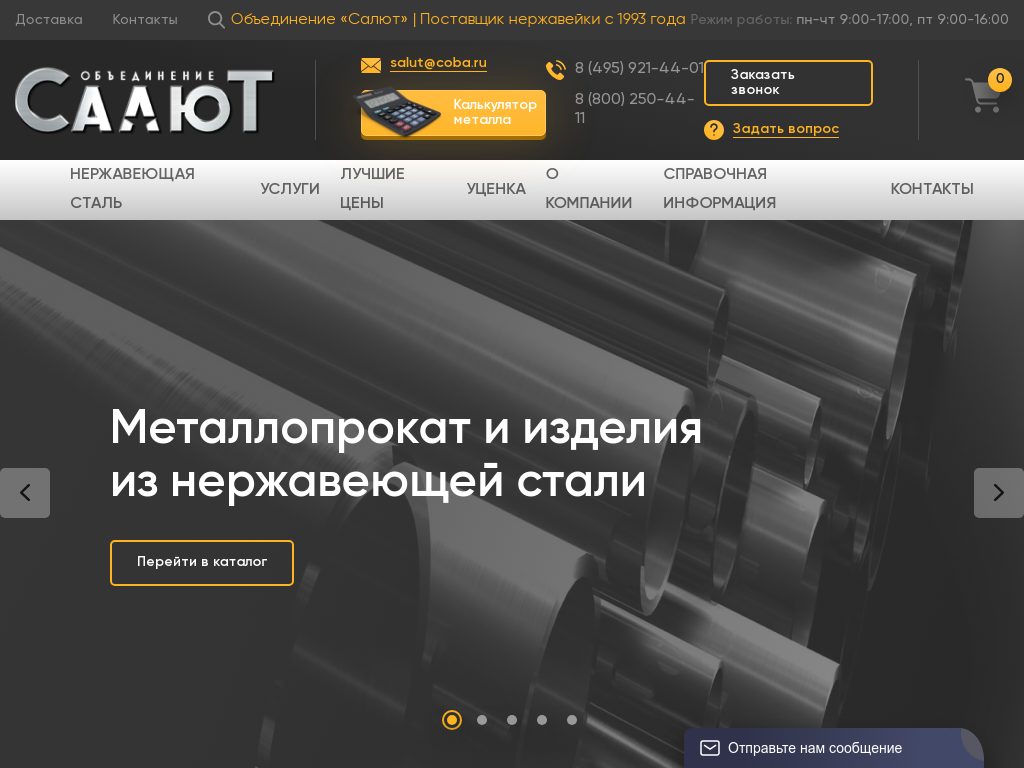Image resolution: width=1024 pixels, height=768 pixels.
Task: Click the calculator image icon
Action: pos(399,112)
